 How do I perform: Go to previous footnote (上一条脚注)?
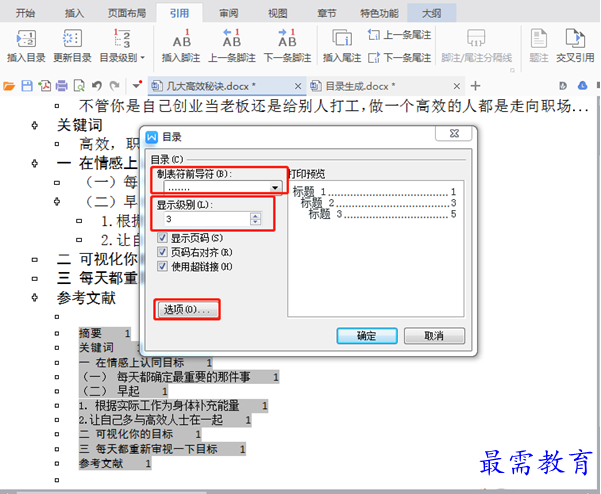click(x=232, y=46)
